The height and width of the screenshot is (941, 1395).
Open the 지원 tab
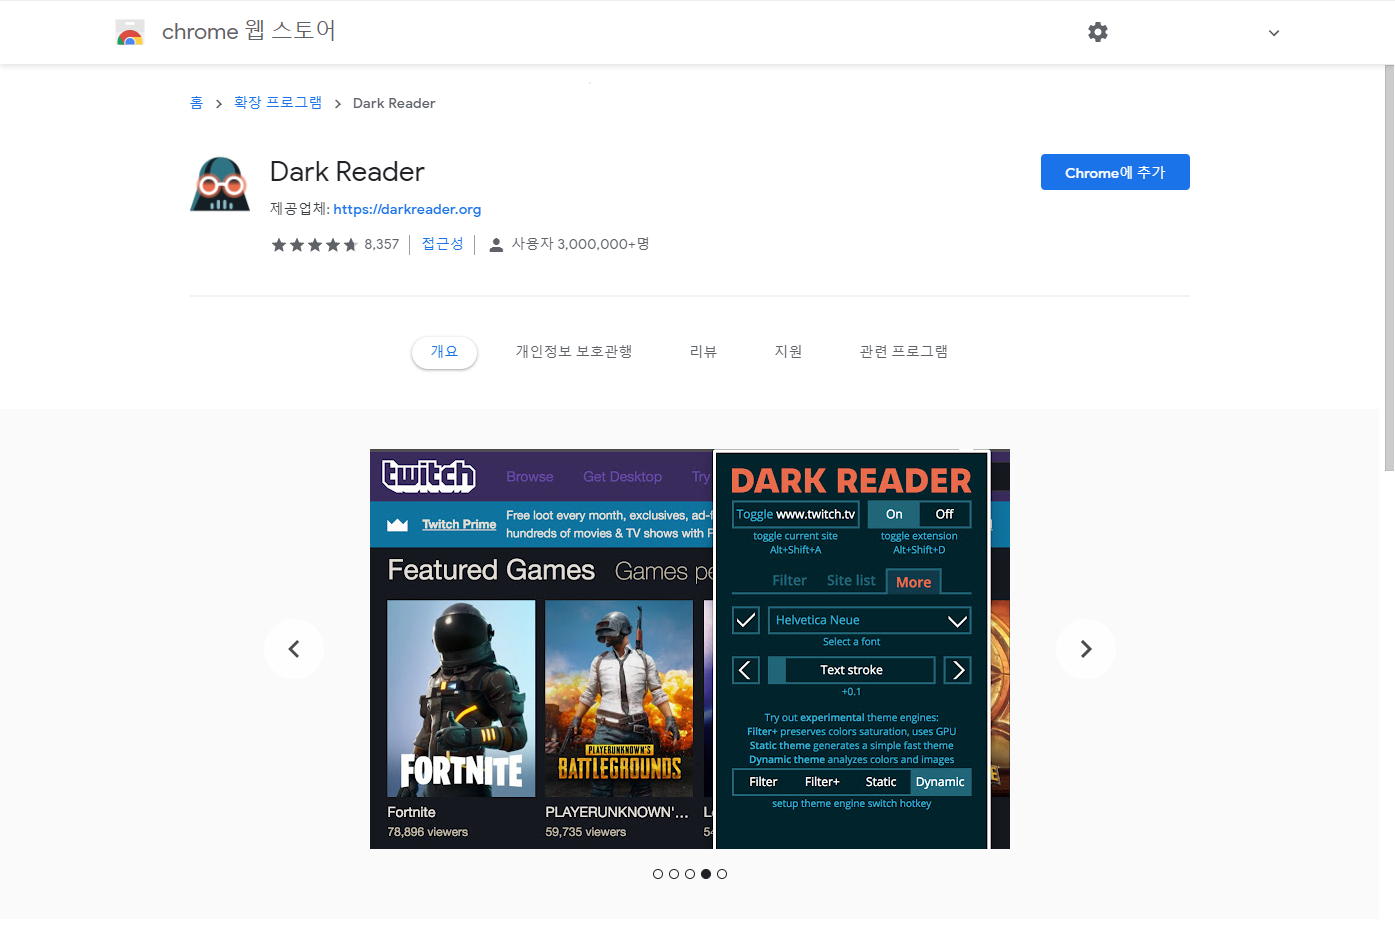pos(788,352)
